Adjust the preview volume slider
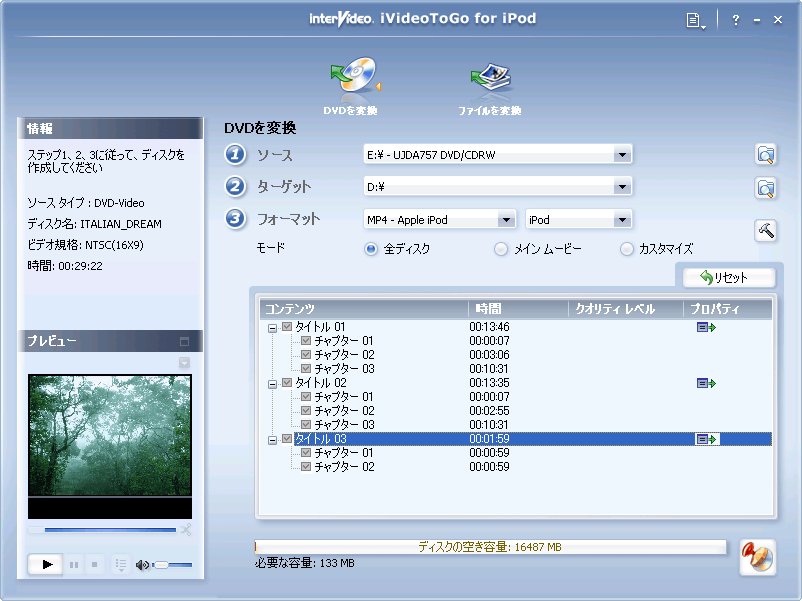The height and width of the screenshot is (601, 802). click(x=173, y=565)
